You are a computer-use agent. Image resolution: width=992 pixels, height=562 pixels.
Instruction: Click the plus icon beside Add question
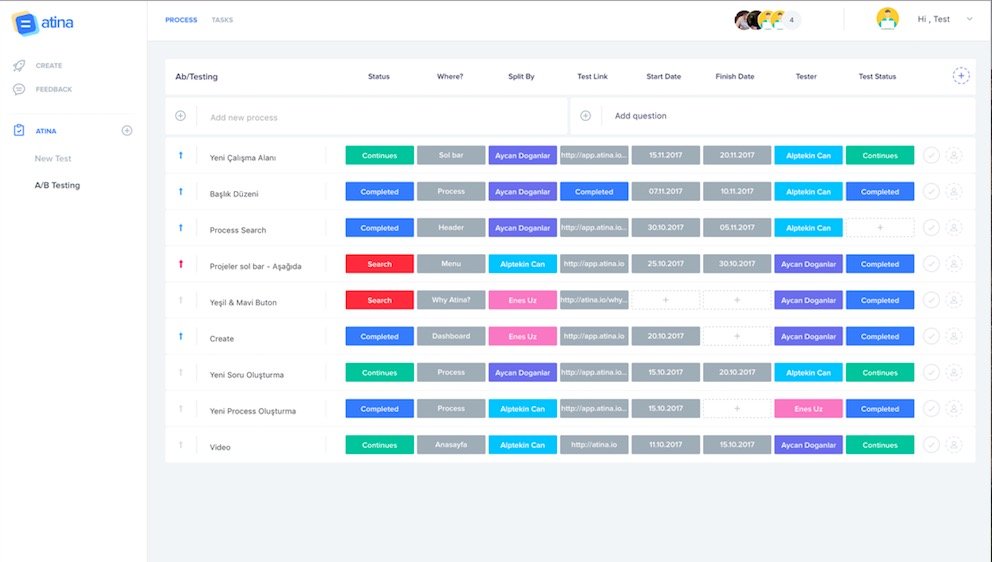coord(585,116)
